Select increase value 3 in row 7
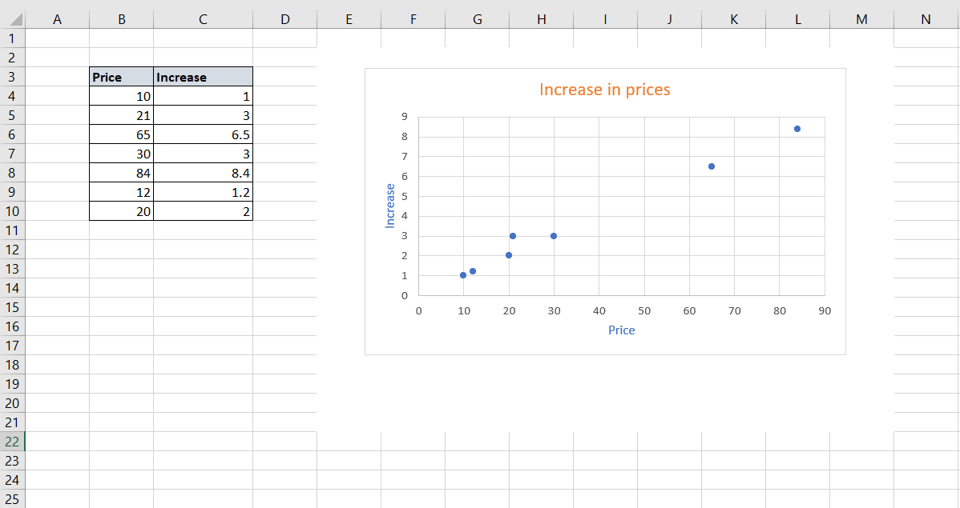The image size is (960, 508). pyautogui.click(x=203, y=154)
